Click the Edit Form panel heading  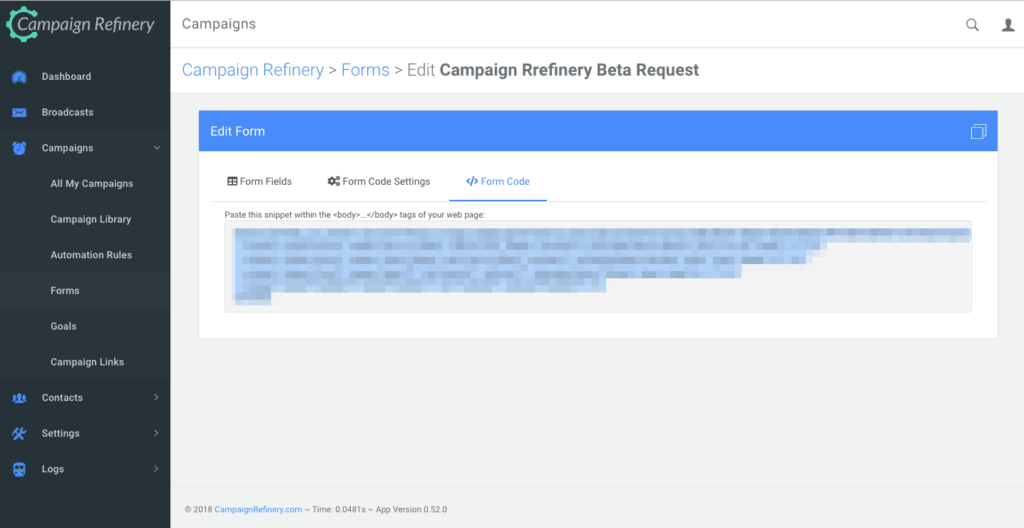point(238,131)
